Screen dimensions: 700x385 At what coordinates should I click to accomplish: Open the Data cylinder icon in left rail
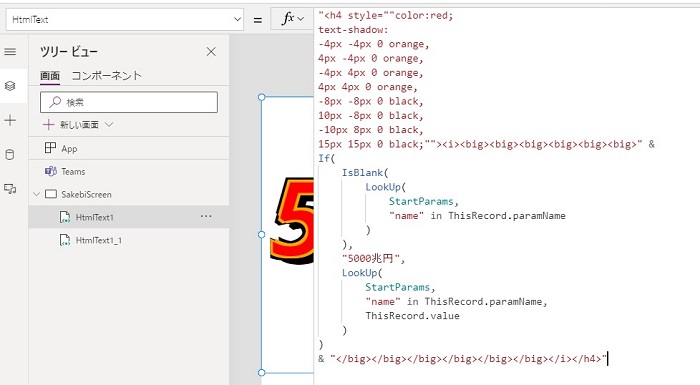(x=10, y=155)
